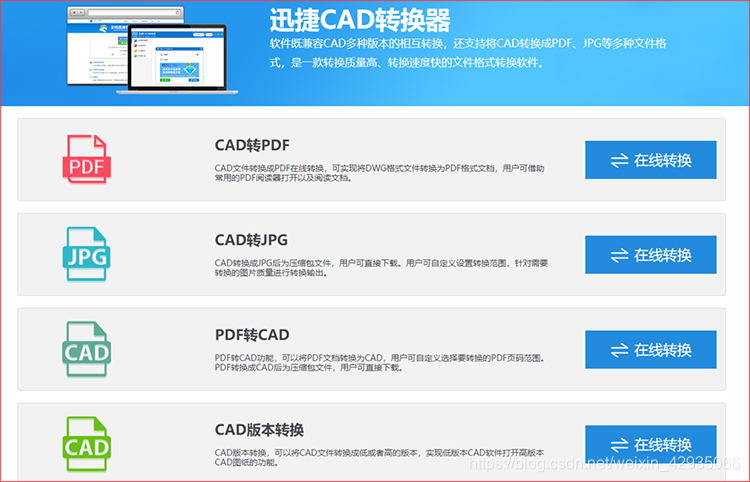The image size is (750, 482).
Task: Open the CAD版本转换 heading
Action: point(259,429)
